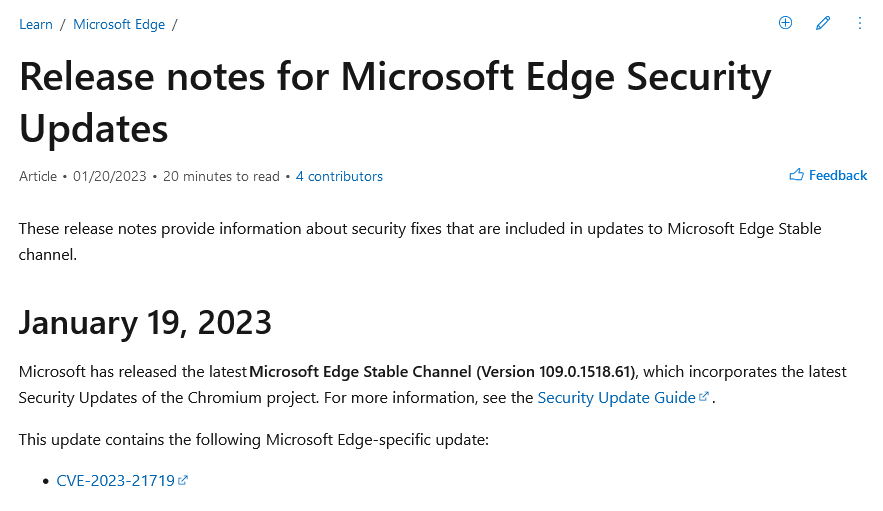
Task: Open the more actions three-dot menu
Action: tap(860, 23)
